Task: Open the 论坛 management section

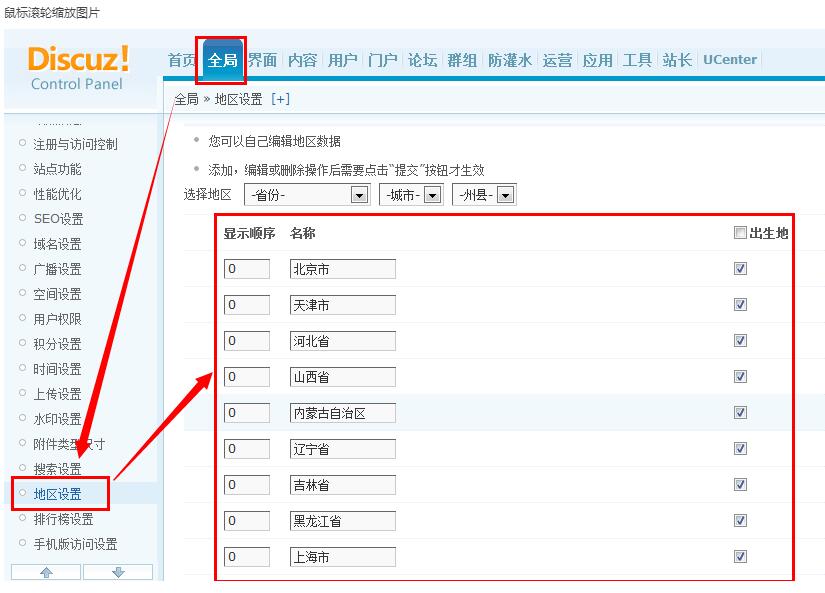Action: (422, 59)
